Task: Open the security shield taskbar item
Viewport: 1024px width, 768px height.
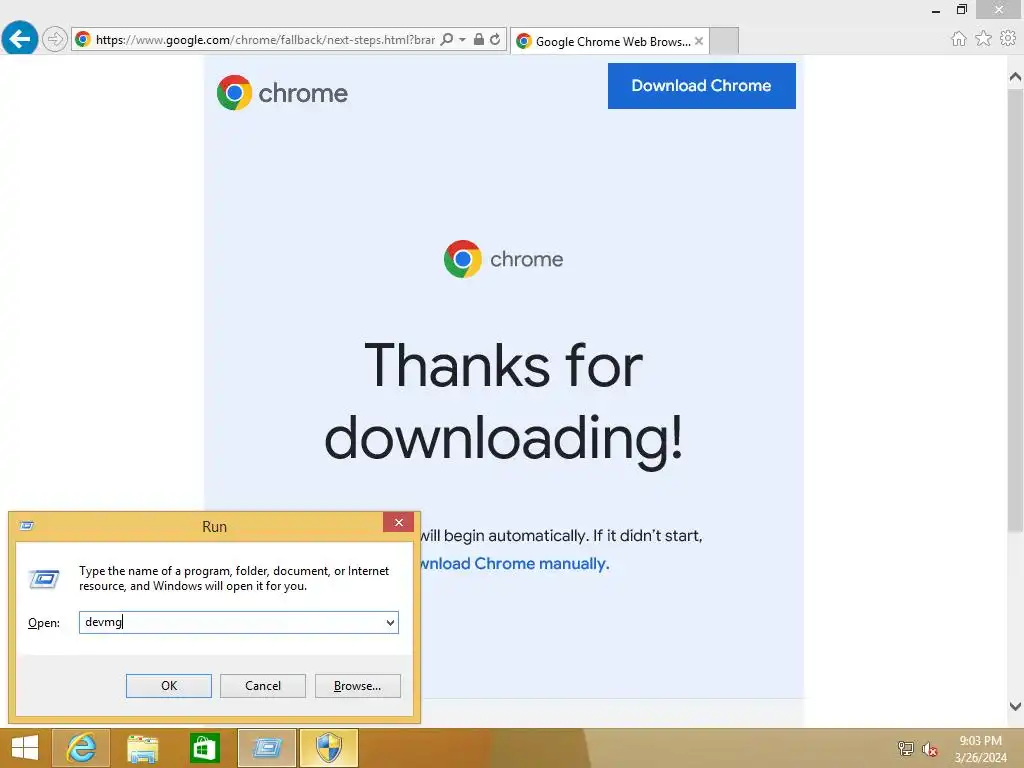Action: click(x=328, y=748)
